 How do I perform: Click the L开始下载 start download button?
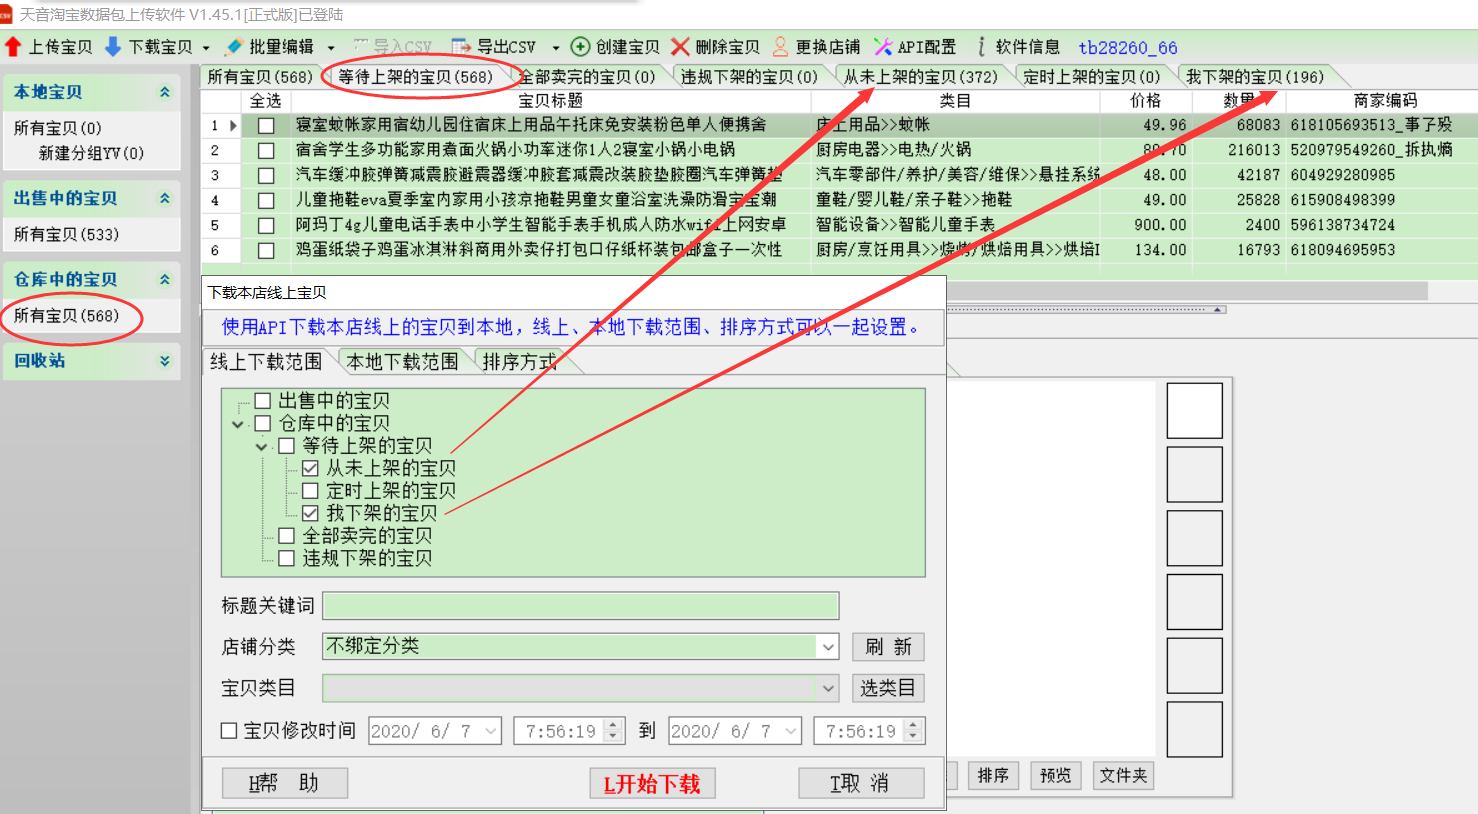click(652, 784)
